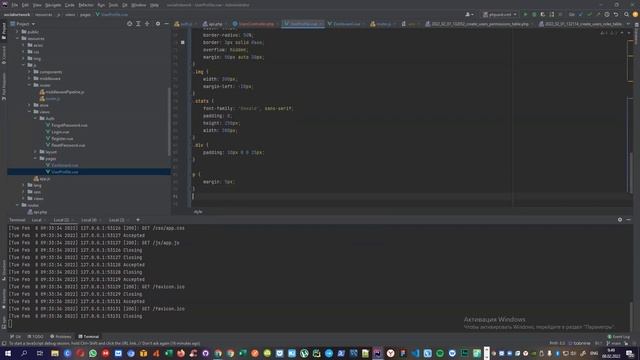Image resolution: width=640 pixels, height=360 pixels.
Task: Expand the public folder
Action: click(18, 32)
